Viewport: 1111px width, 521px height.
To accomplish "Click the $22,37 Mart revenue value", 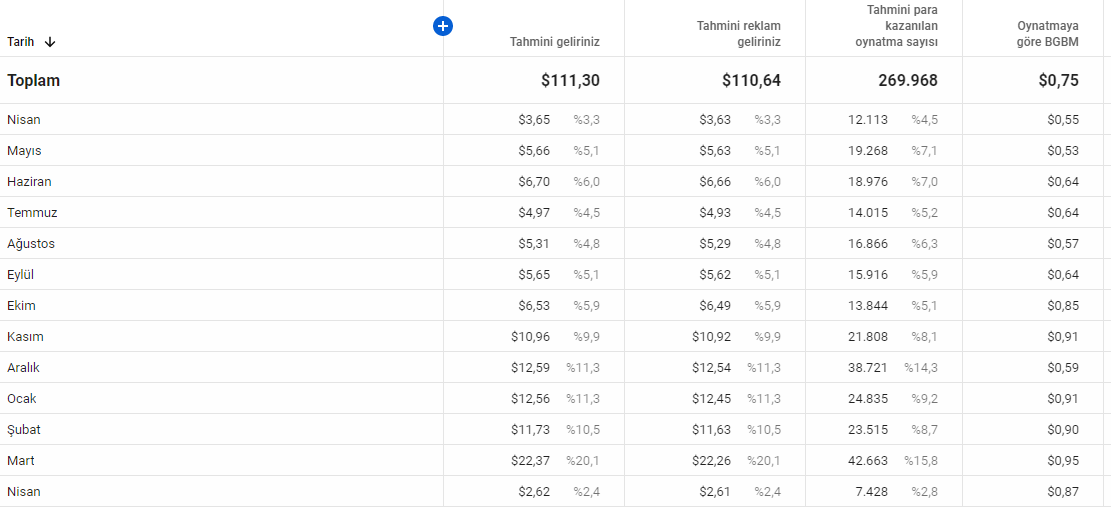I will coord(531,461).
